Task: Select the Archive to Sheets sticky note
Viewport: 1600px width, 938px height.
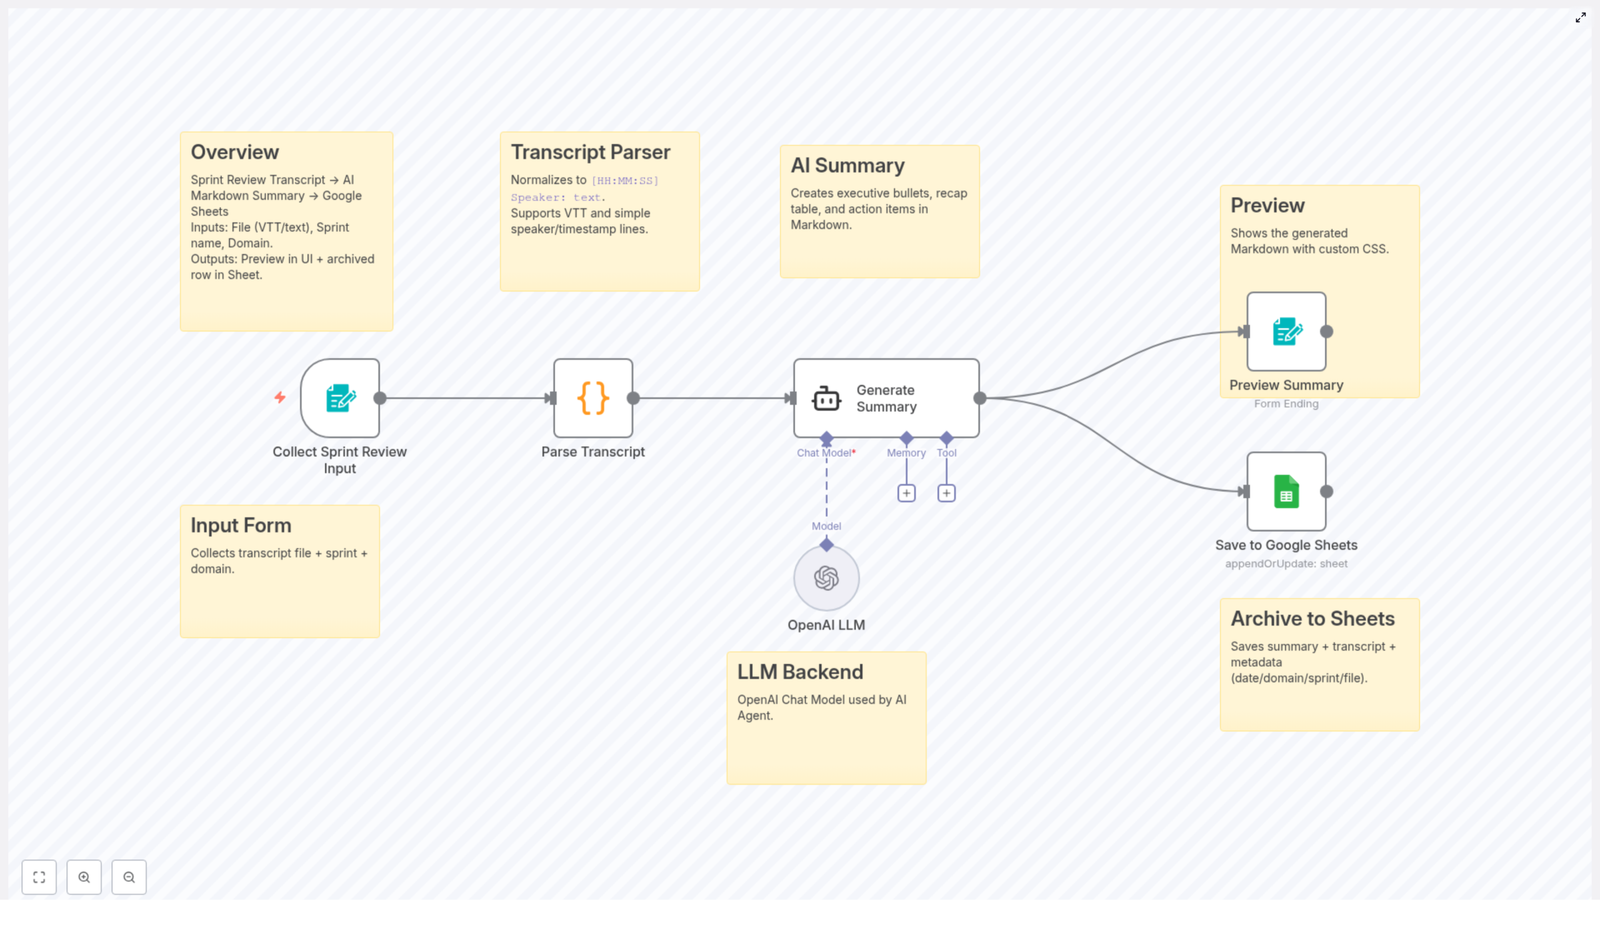Action: (1319, 700)
